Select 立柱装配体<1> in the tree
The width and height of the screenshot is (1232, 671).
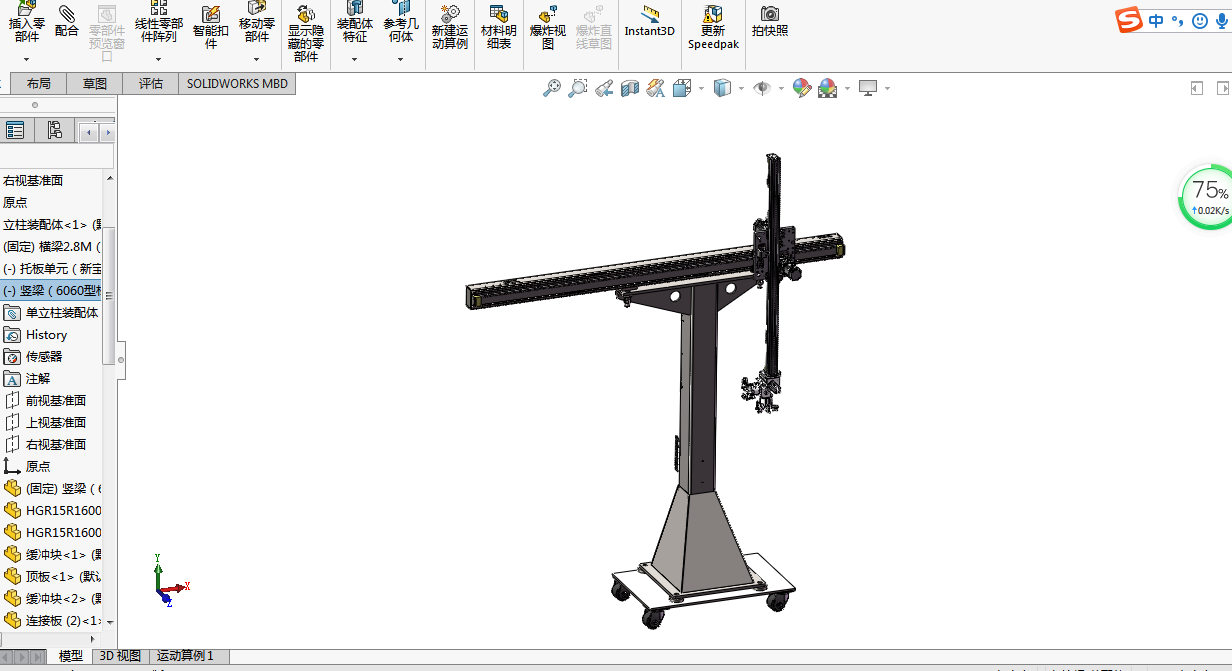coord(52,225)
